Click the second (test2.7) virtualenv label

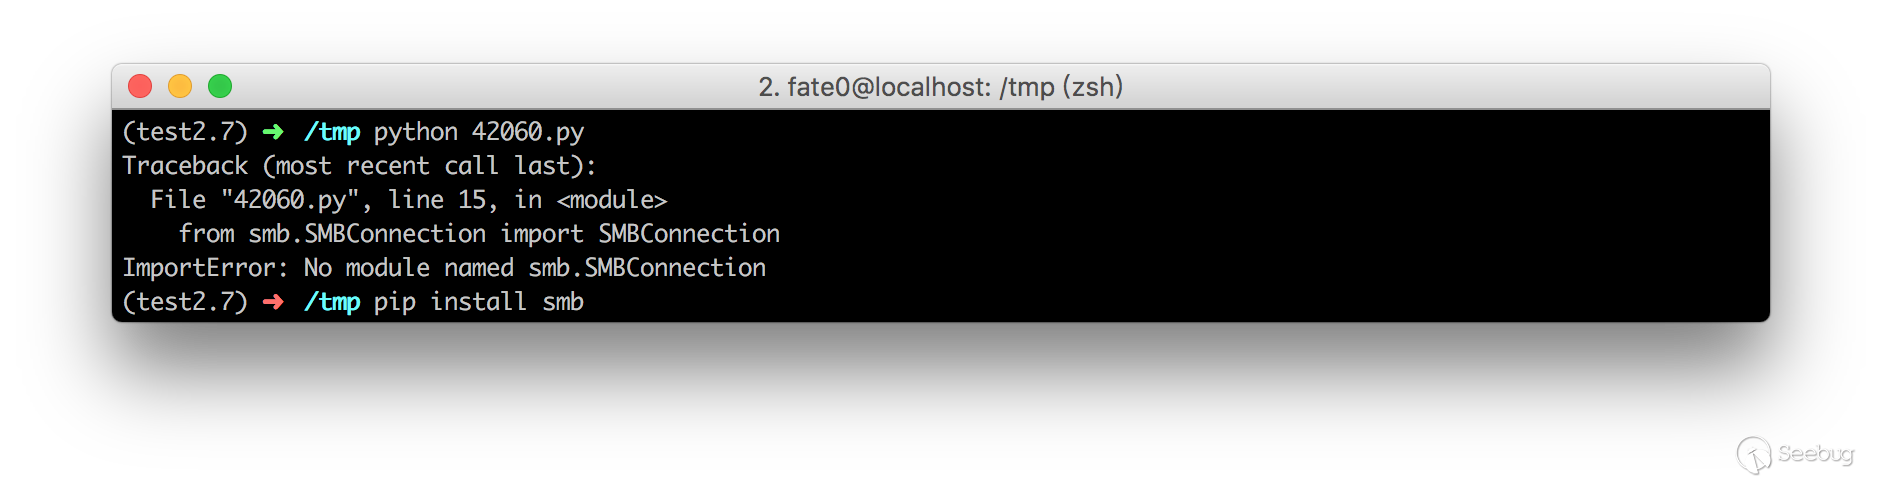point(185,302)
